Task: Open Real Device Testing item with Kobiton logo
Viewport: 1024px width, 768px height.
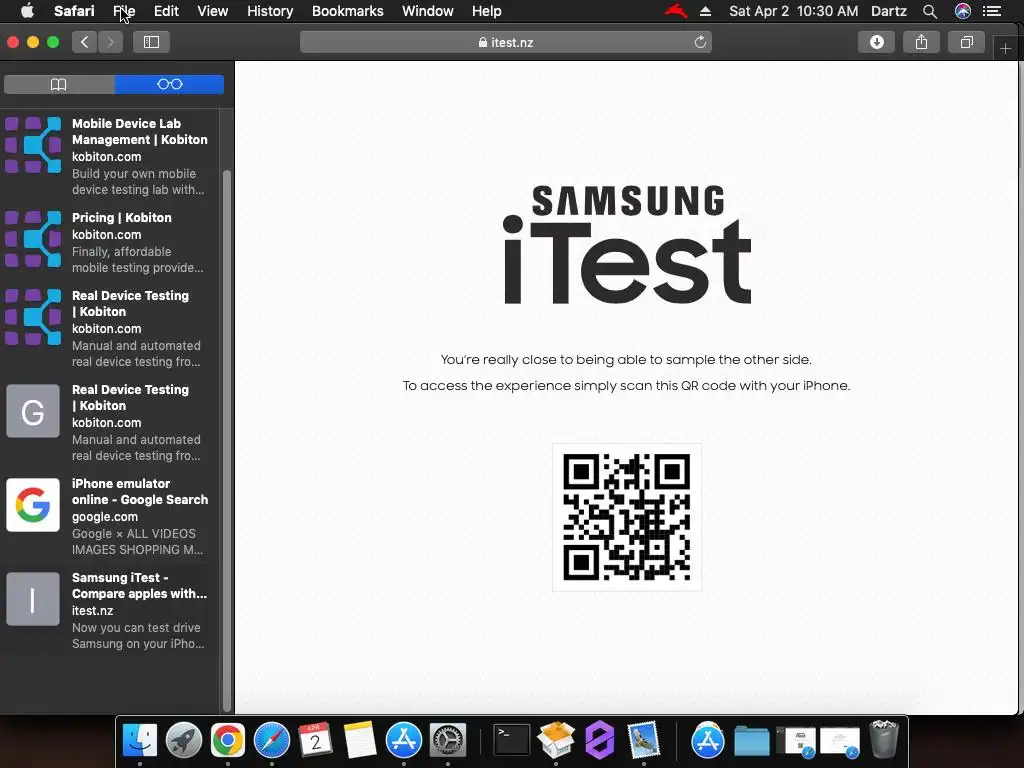Action: 108,328
